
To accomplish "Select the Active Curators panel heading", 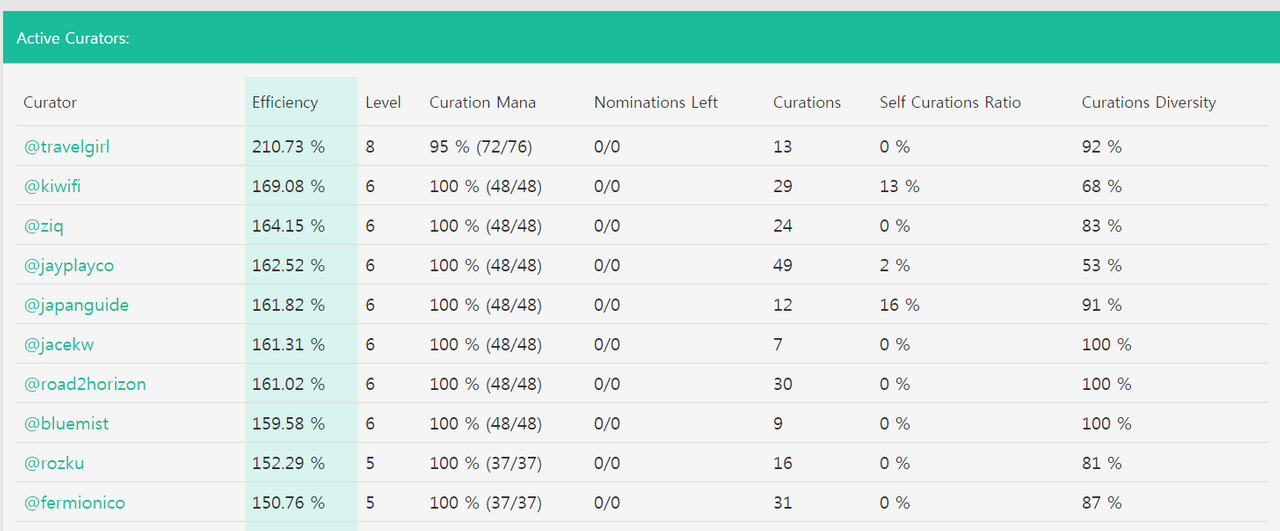I will point(73,38).
